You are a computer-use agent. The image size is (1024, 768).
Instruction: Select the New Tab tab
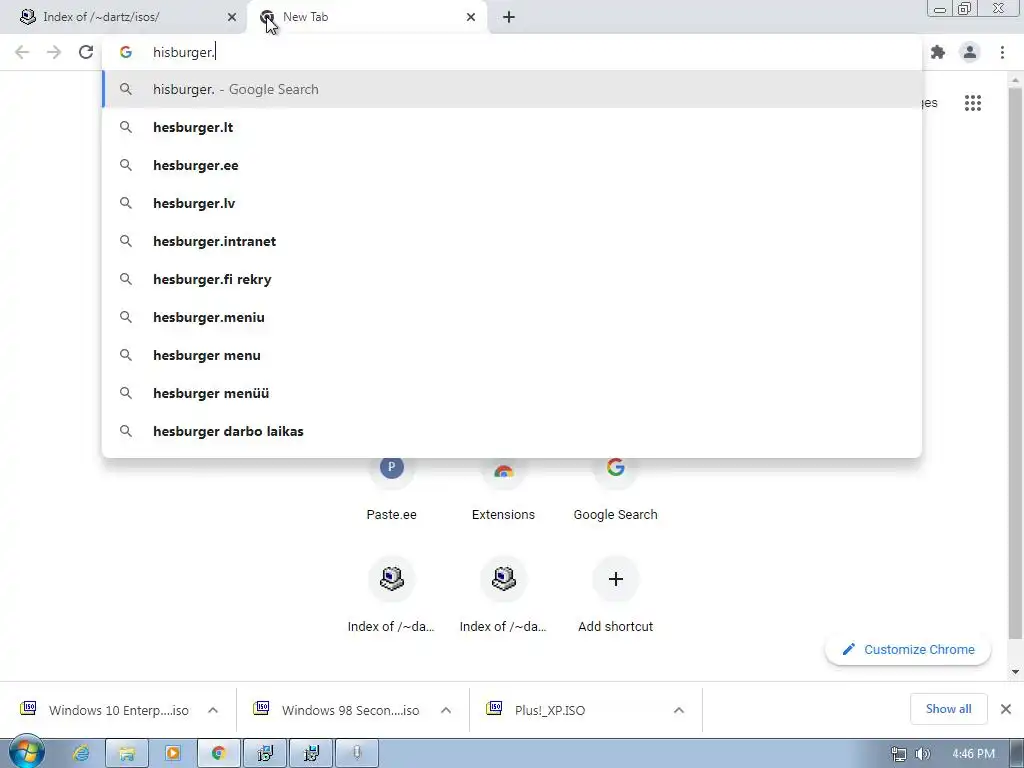(x=367, y=17)
